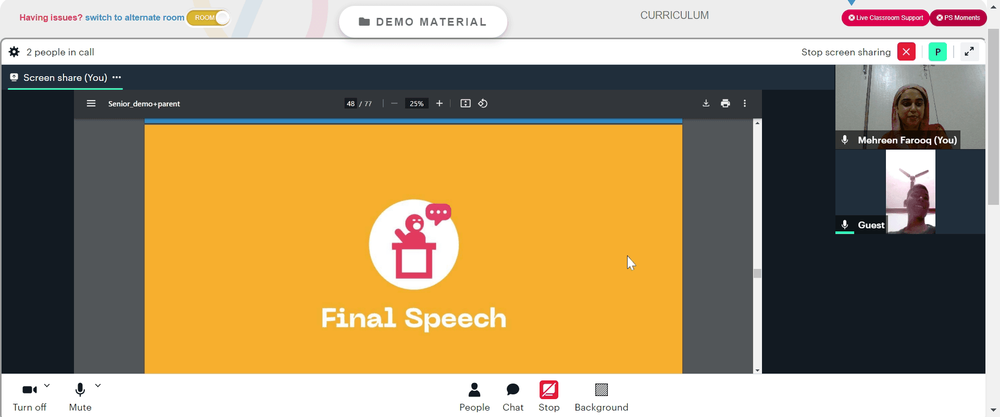Image resolution: width=1000 pixels, height=417 pixels.
Task: Open the DEMO MATERIAL button
Action: coord(423,22)
